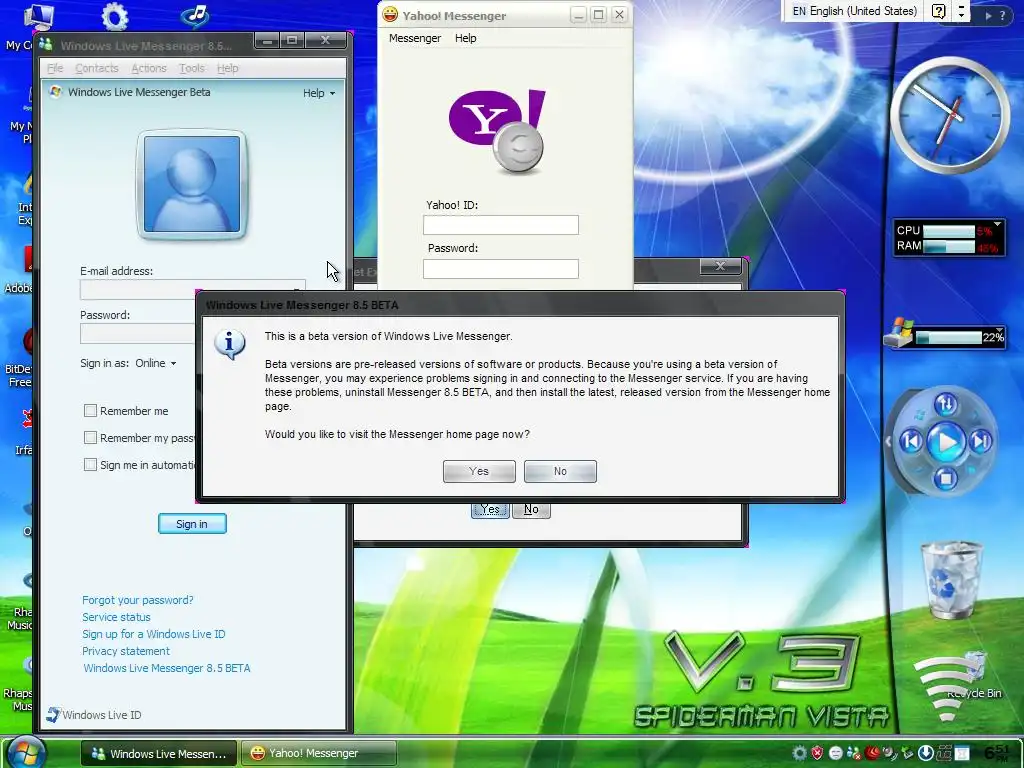The image size is (1024, 768).
Task: Open the Help menu in Windows Live Messenger menu bar
Action: point(227,68)
